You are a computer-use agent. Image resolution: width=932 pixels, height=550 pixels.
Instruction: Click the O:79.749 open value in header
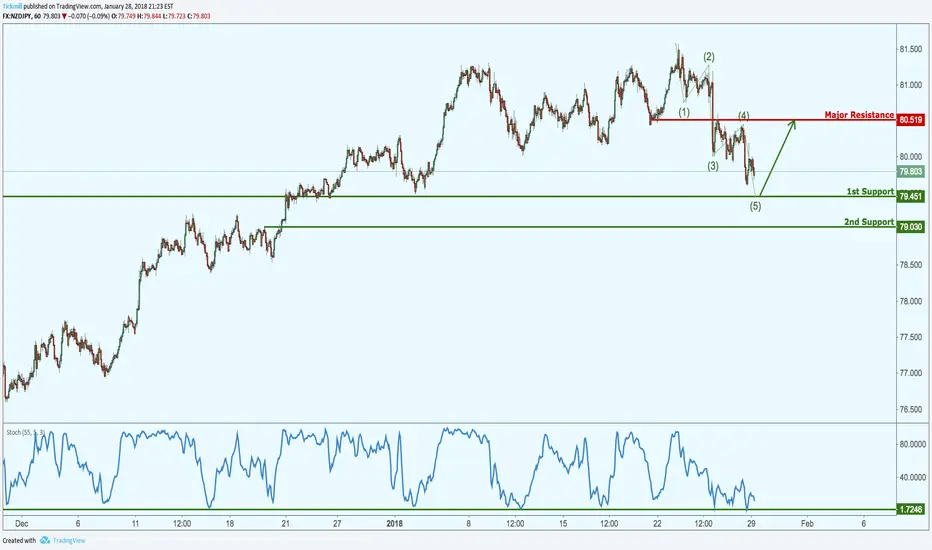tap(125, 16)
